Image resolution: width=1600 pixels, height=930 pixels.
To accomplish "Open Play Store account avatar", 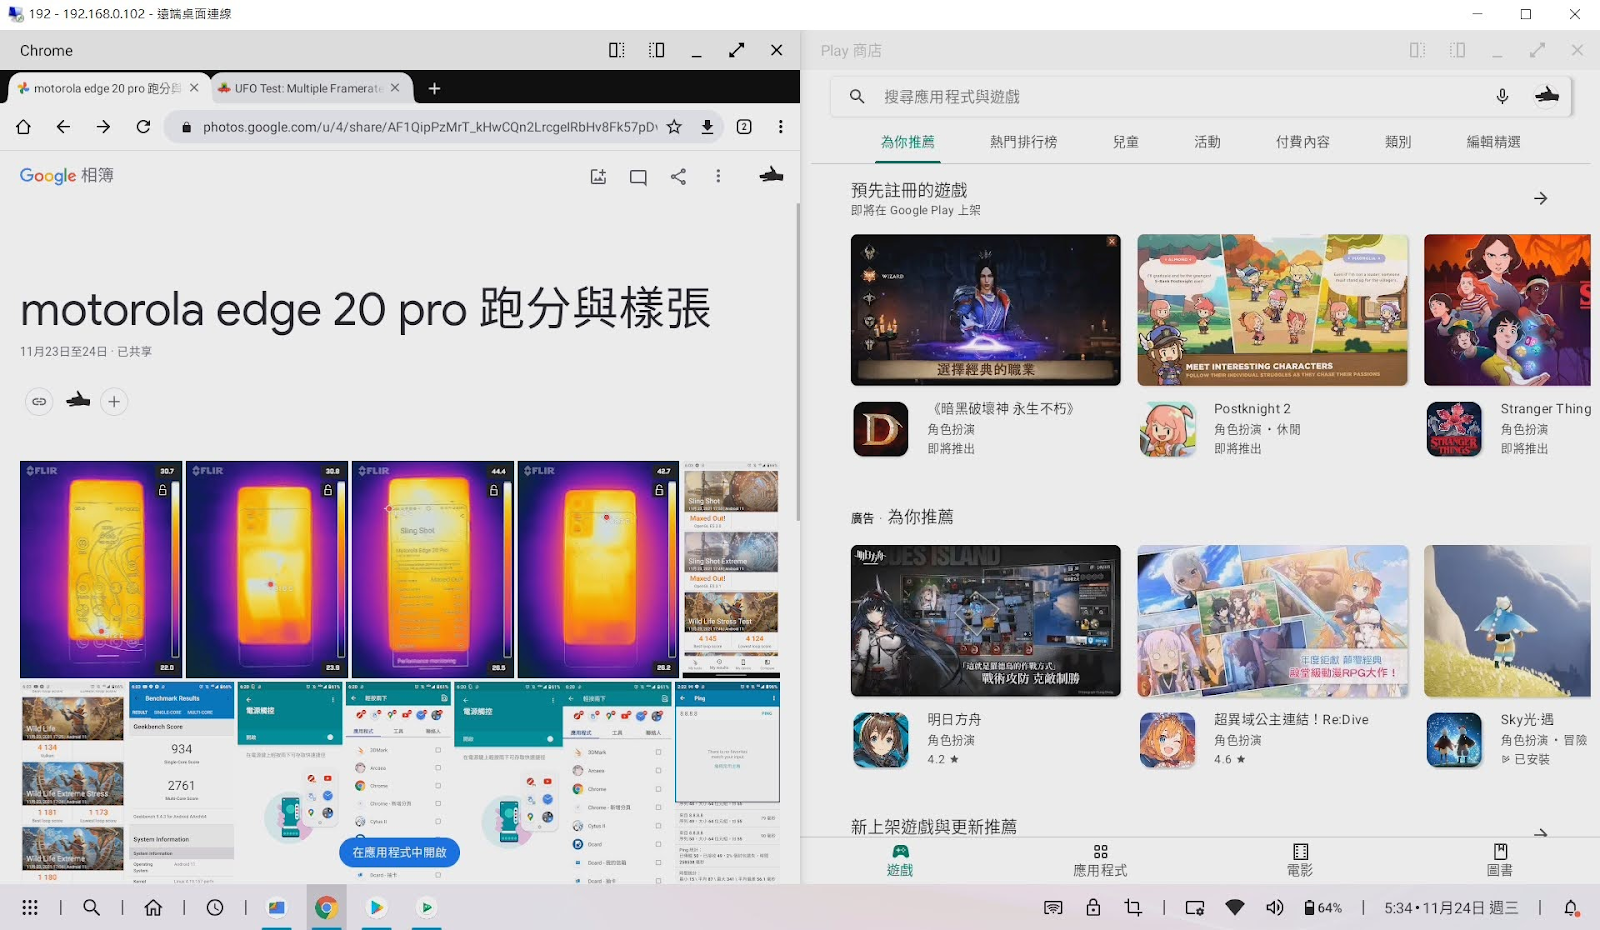I will point(1547,96).
